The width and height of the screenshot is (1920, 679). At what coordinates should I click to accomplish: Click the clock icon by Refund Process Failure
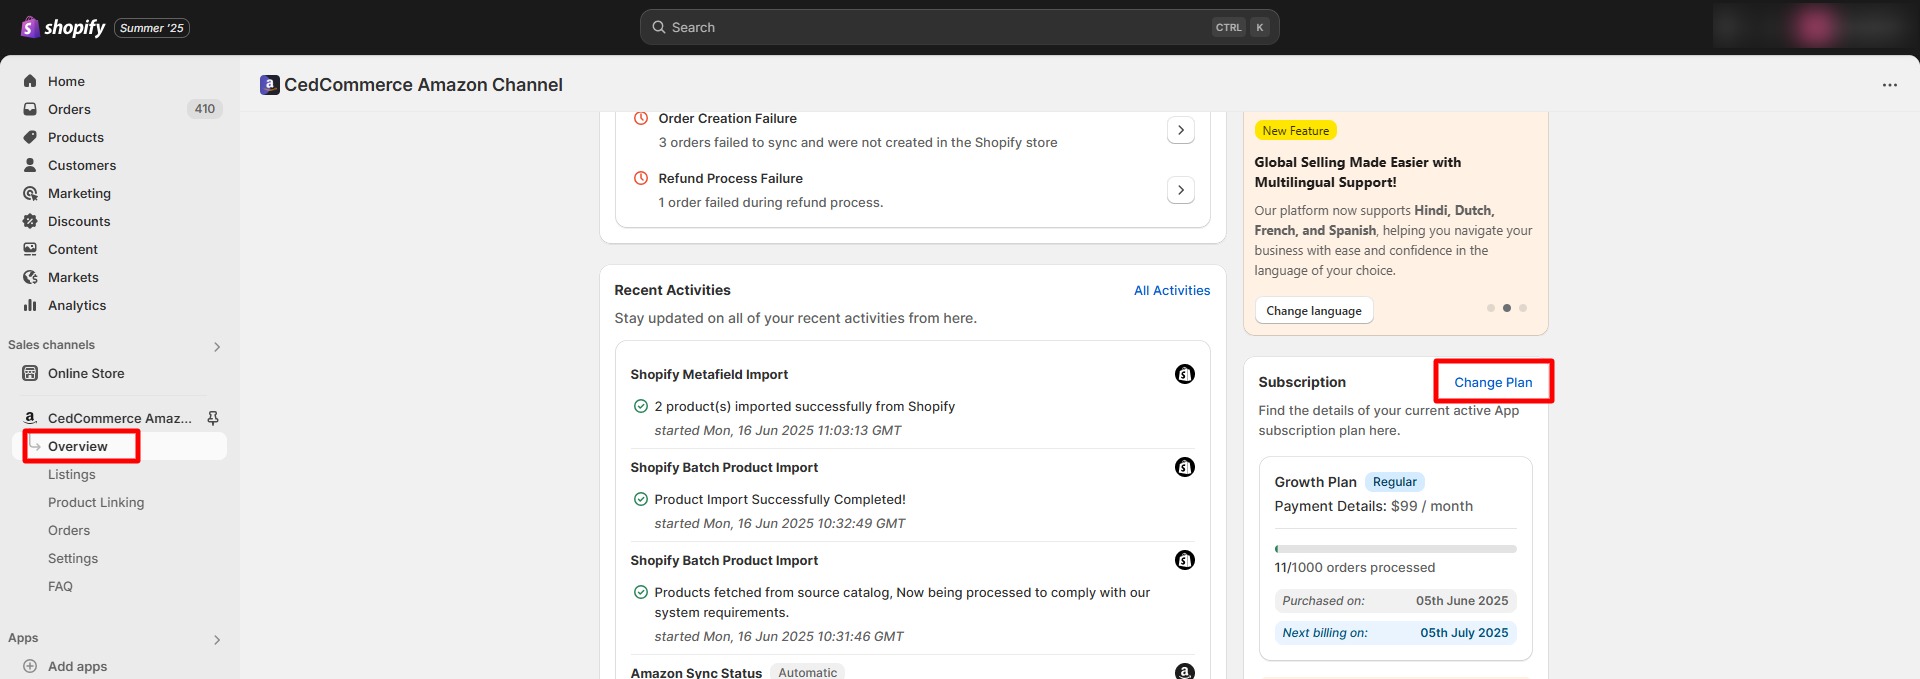[x=641, y=178]
